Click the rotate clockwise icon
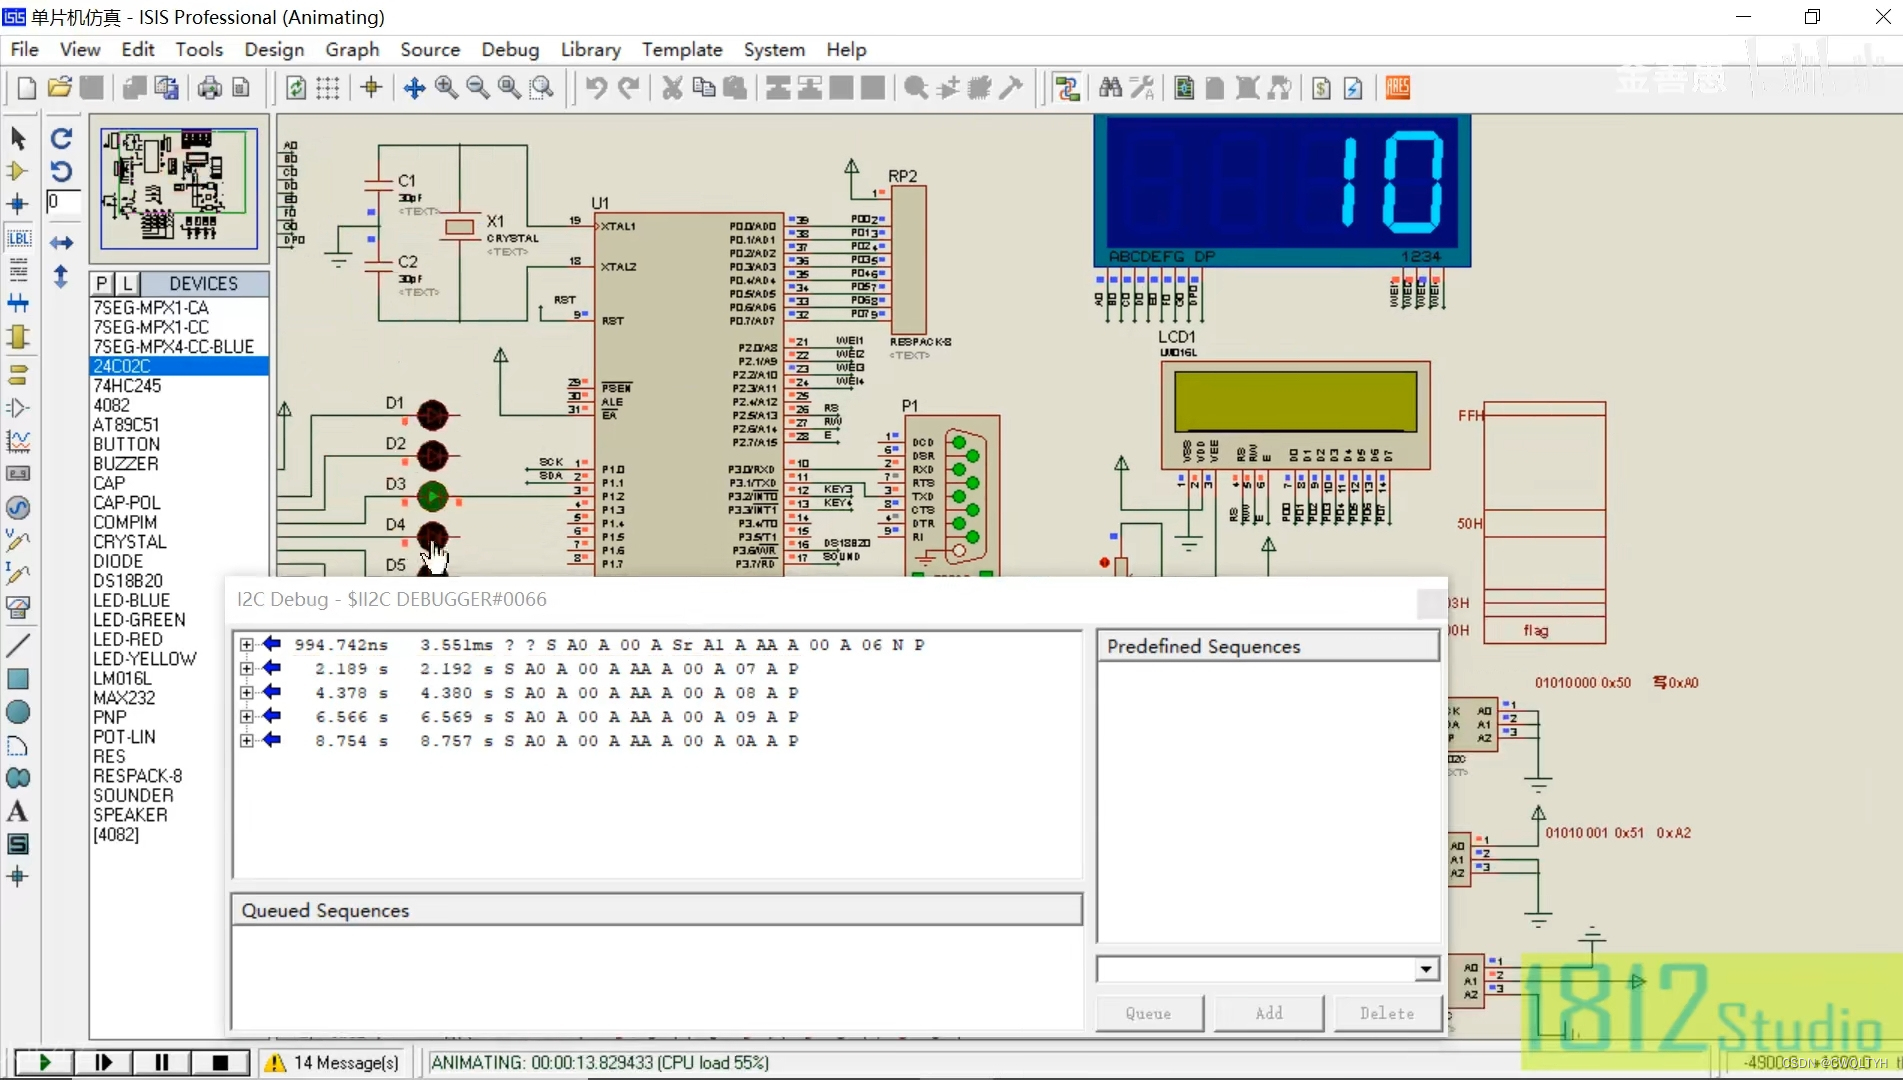The height and width of the screenshot is (1080, 1903). (62, 138)
